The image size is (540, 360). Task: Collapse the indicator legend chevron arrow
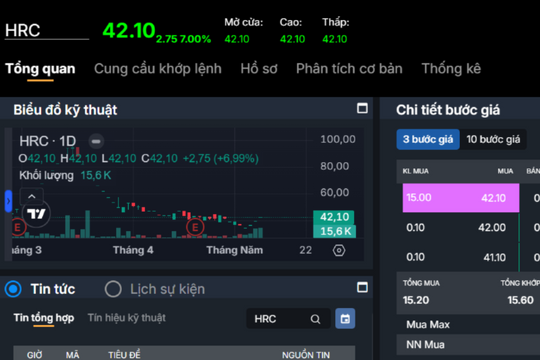point(32,196)
